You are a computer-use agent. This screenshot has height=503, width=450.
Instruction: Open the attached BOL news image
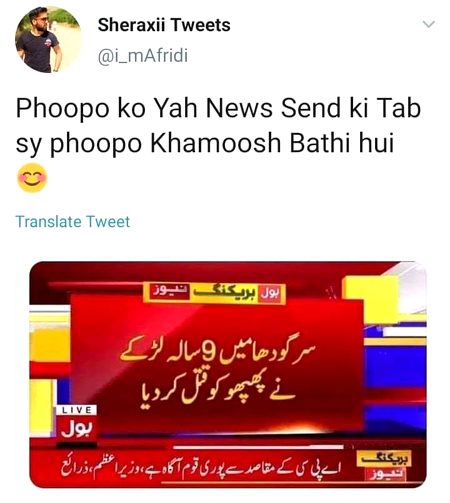(x=228, y=375)
